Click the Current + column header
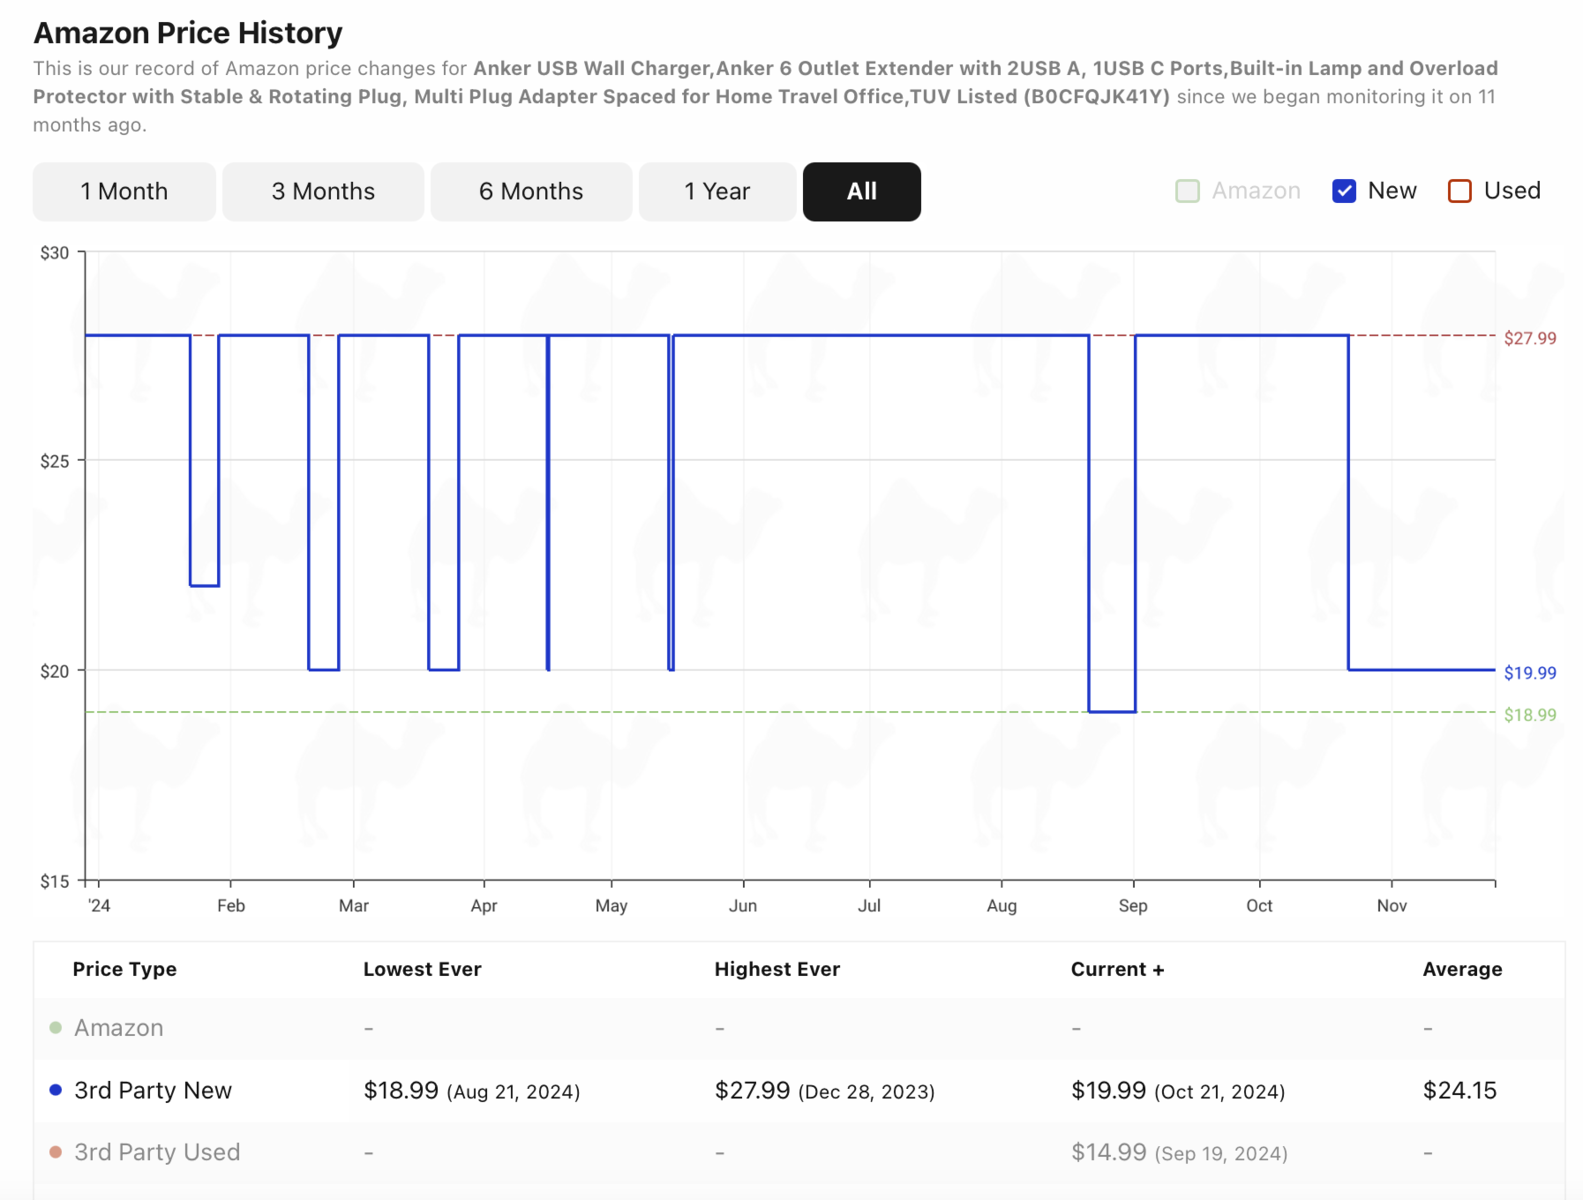Image resolution: width=1583 pixels, height=1200 pixels. click(1117, 969)
